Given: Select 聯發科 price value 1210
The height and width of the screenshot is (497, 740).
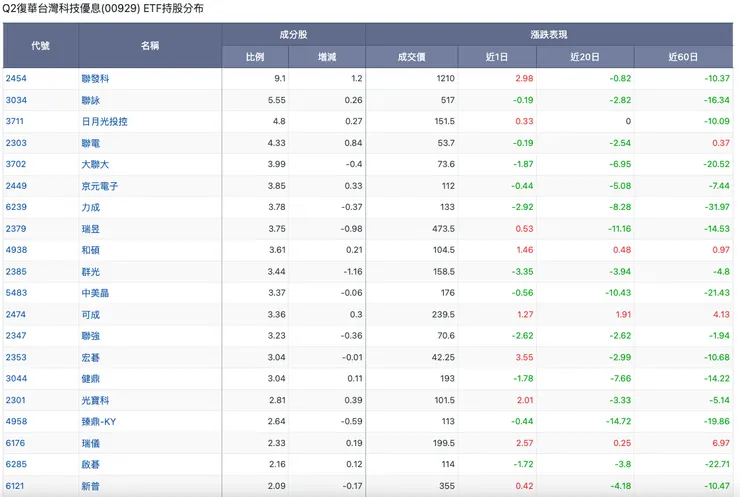Looking at the screenshot, I should tap(446, 78).
